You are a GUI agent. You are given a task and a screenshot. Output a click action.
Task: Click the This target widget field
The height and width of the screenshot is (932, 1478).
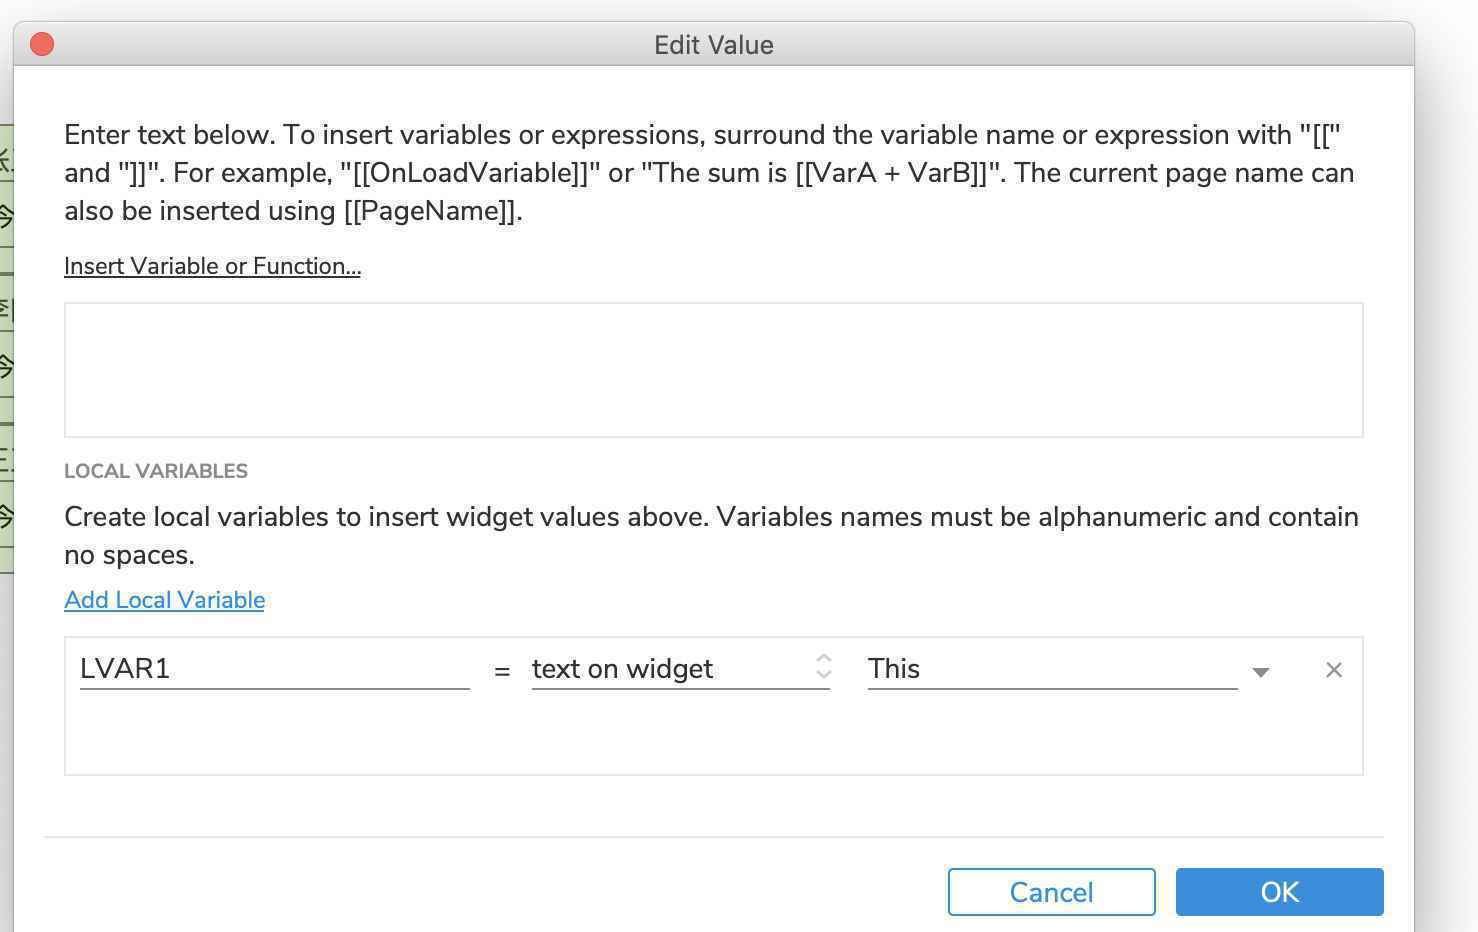tap(1052, 669)
